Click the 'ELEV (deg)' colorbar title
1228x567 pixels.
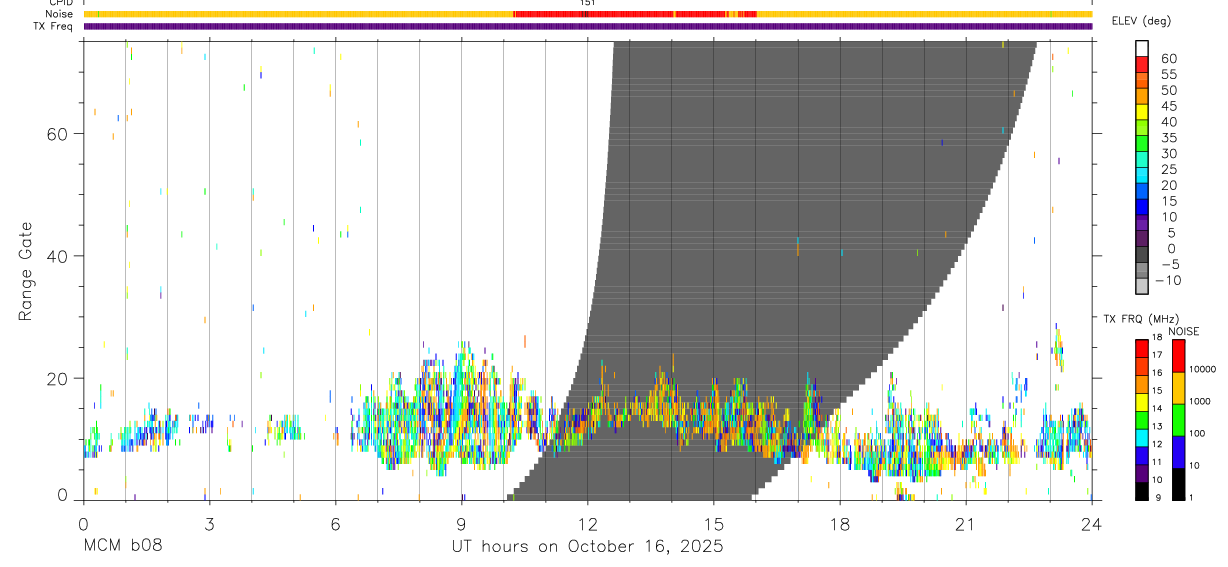click(1142, 21)
